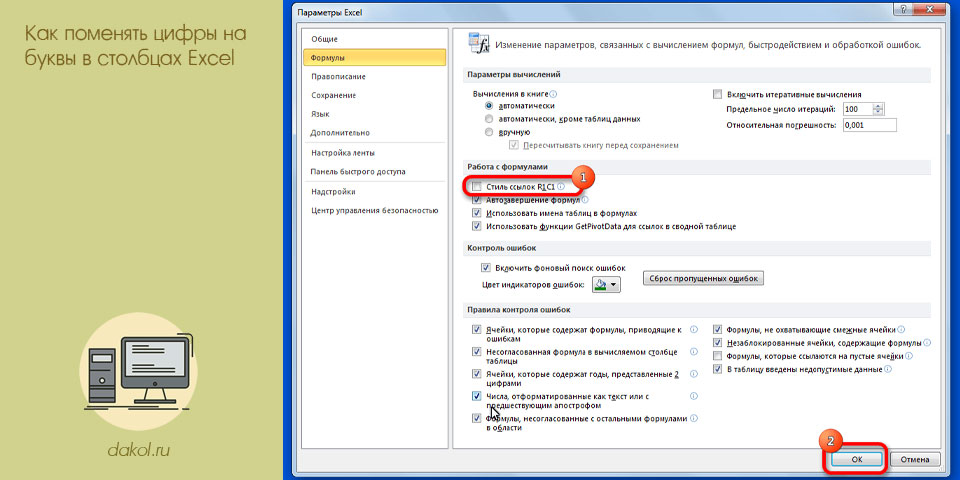Increase the iteration count with the spinner's up arrow

click(x=879, y=107)
